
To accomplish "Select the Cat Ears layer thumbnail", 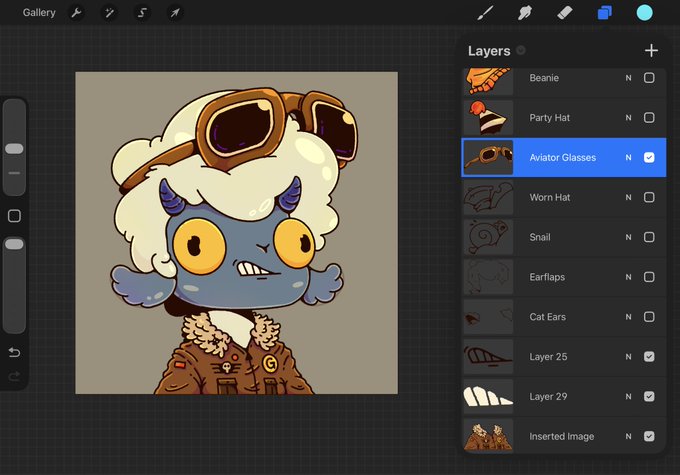I will (x=488, y=317).
